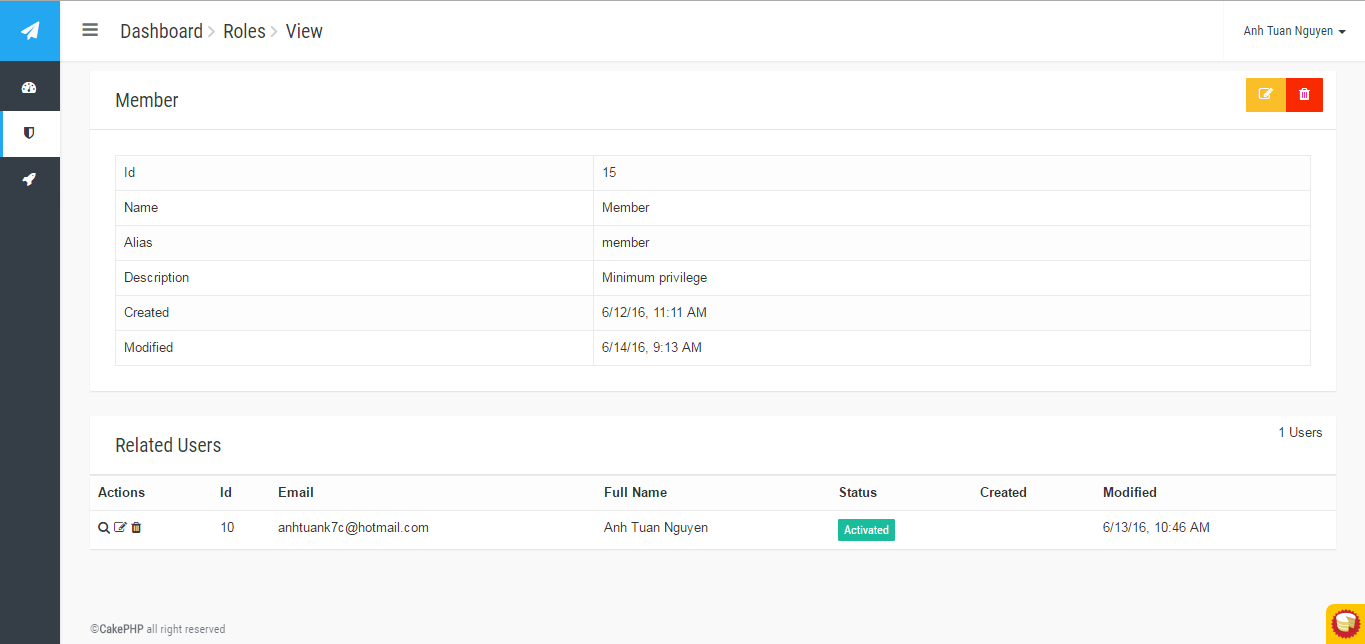Click the Alias value member
Screen dimensions: 1365x644
tap(626, 242)
